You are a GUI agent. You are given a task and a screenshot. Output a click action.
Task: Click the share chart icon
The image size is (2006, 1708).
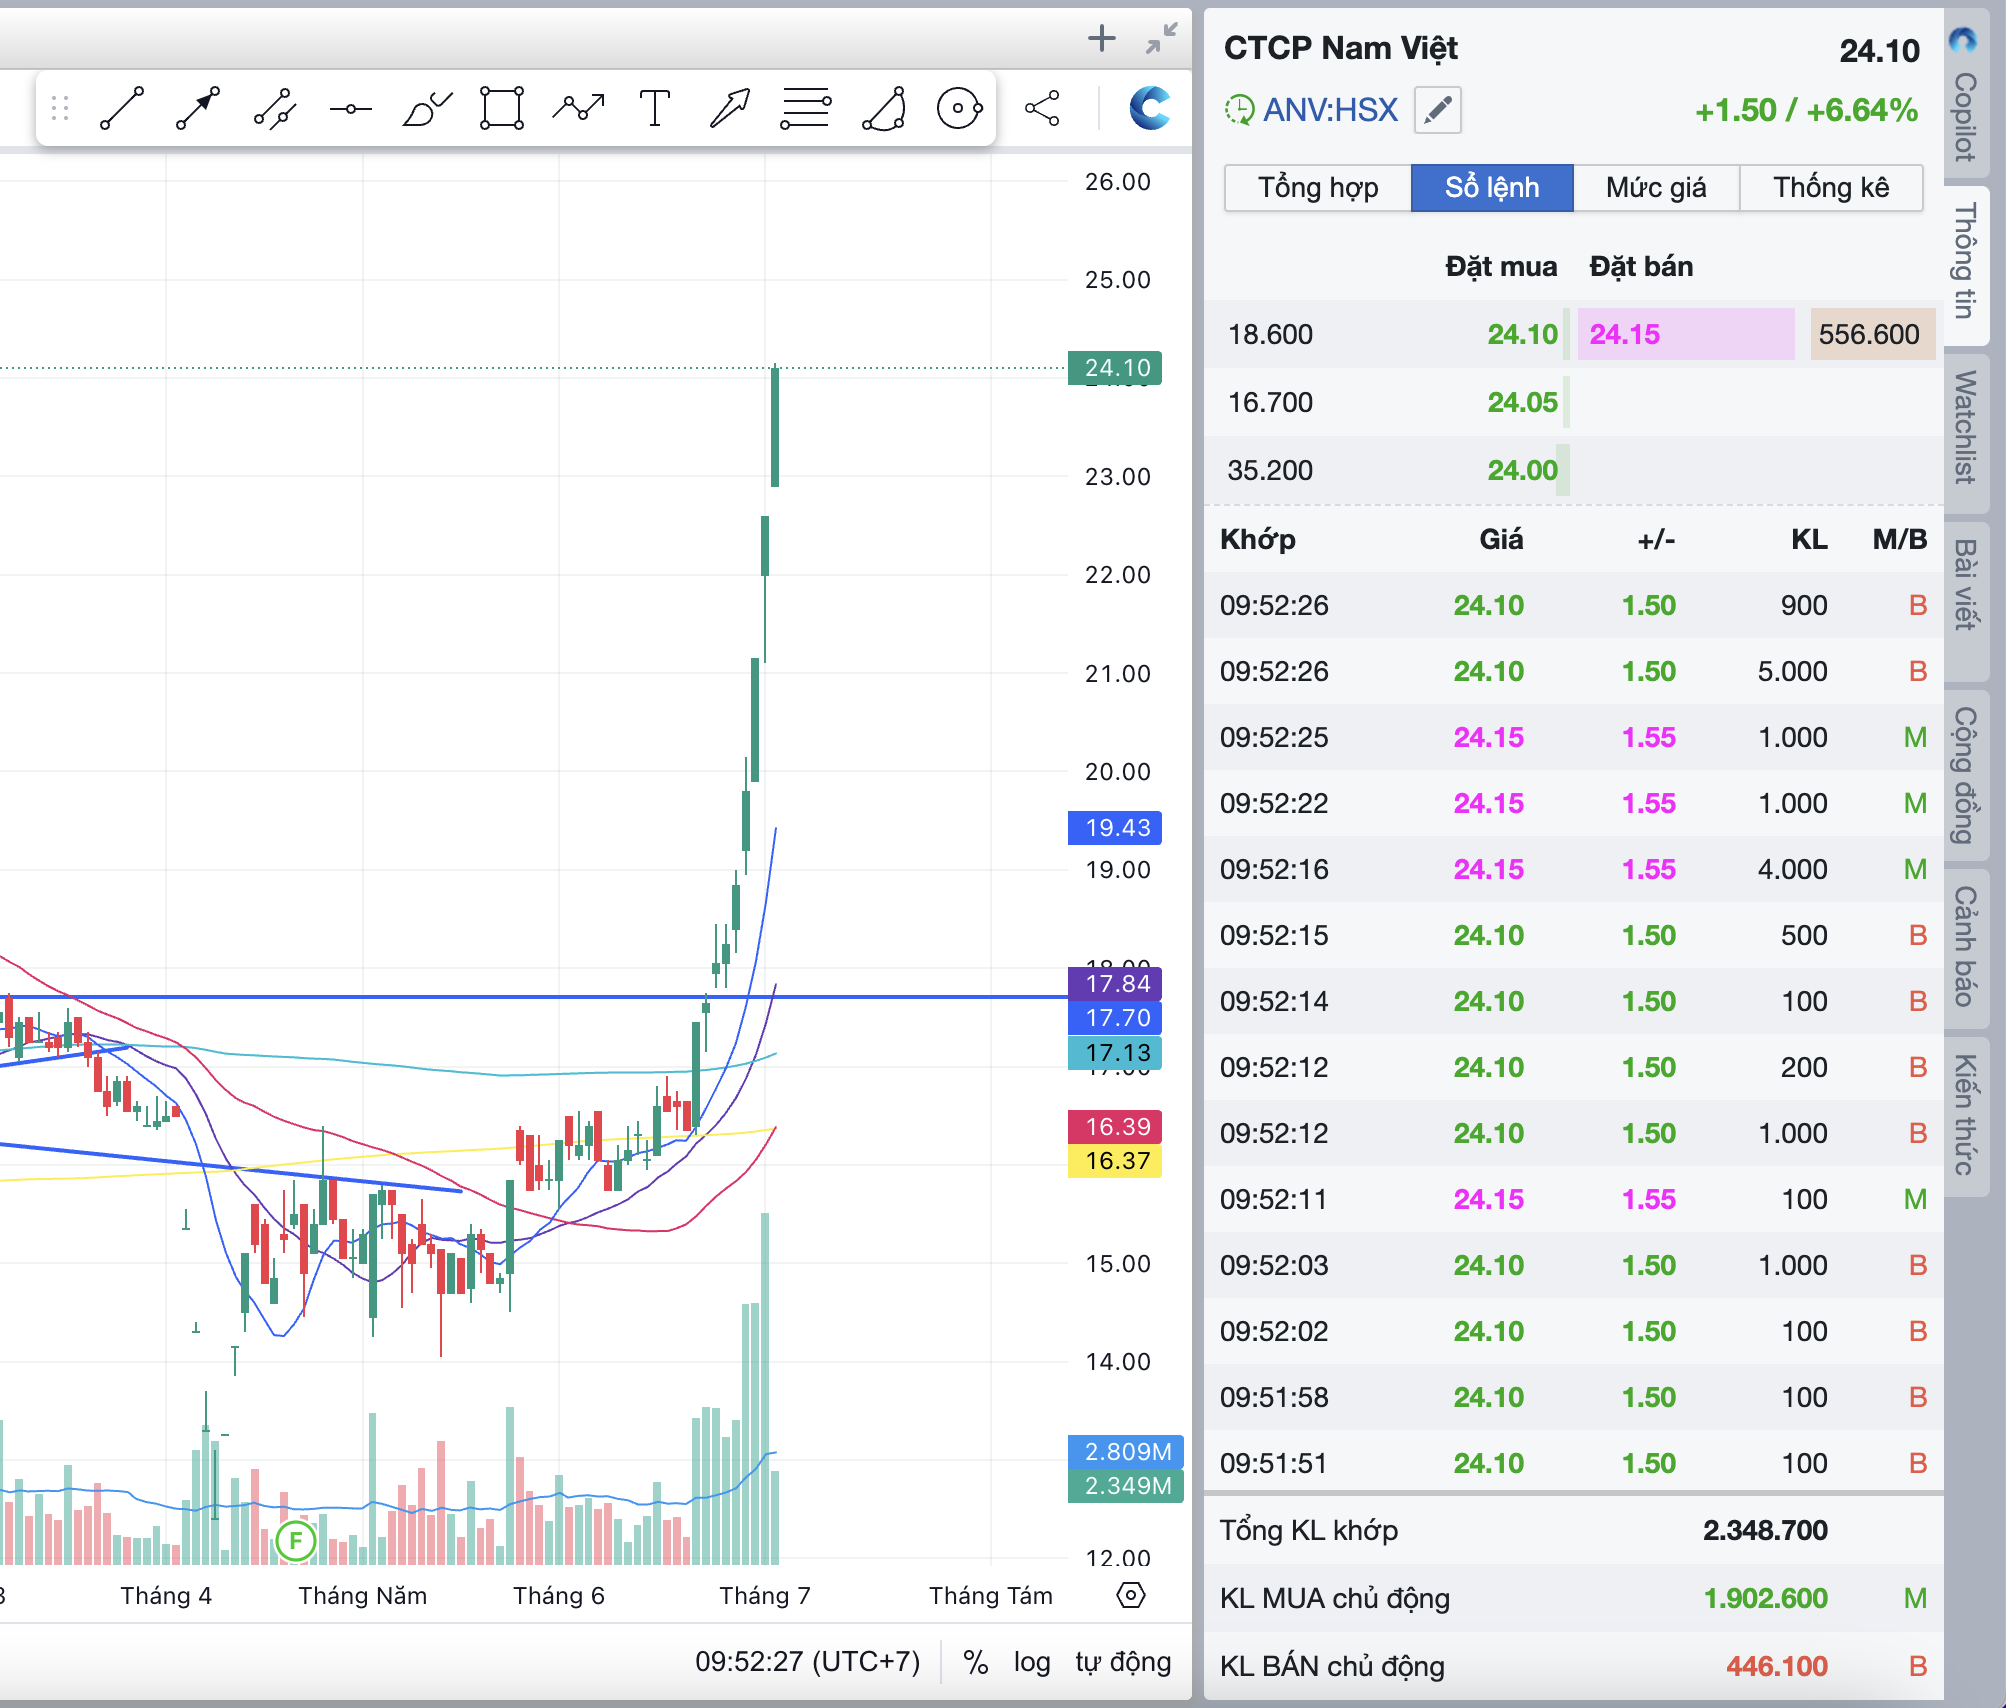coord(1042,108)
